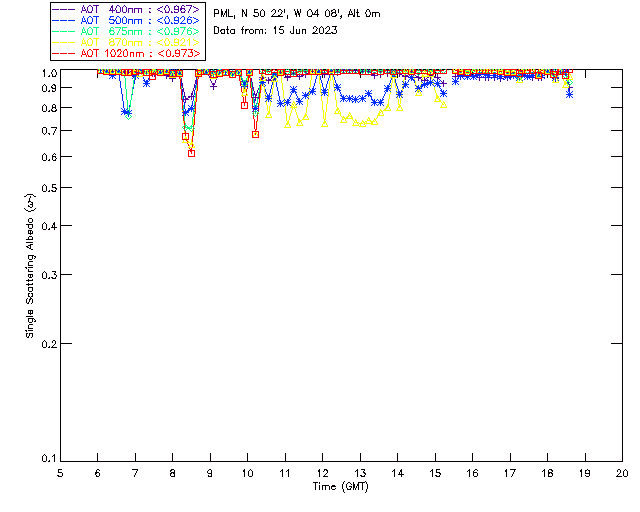Click the red dashed line sample in legend
The height and width of the screenshot is (512, 640).
coord(64,53)
